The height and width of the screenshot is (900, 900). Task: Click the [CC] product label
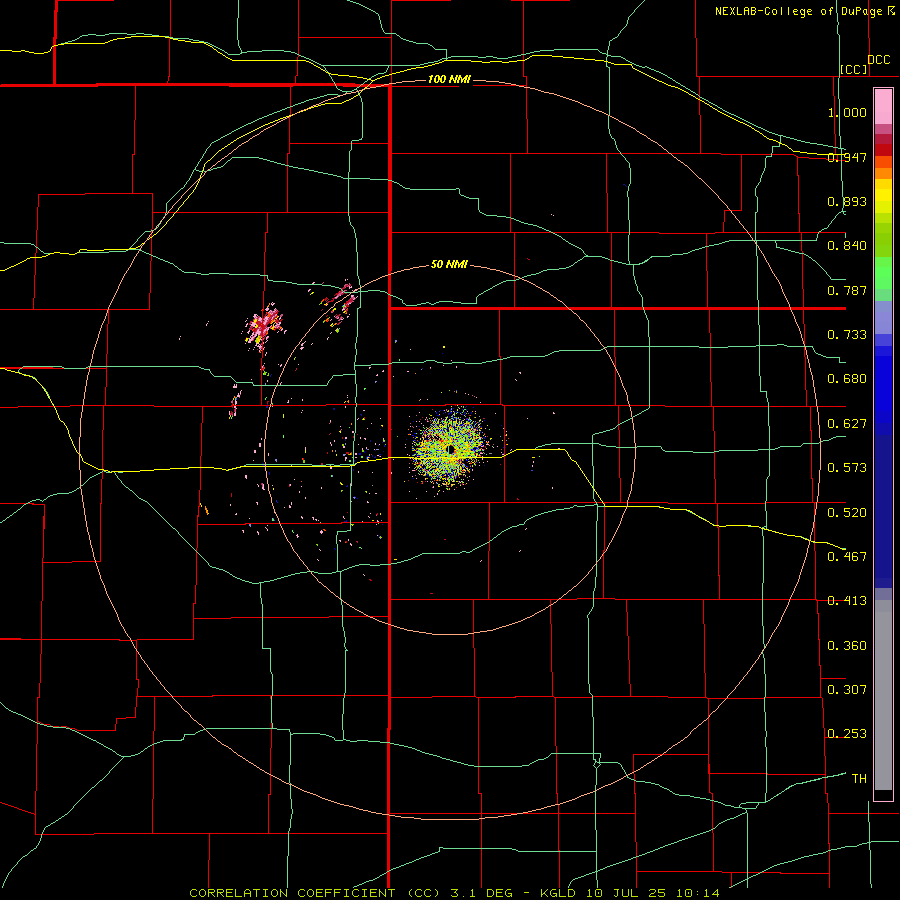click(854, 69)
